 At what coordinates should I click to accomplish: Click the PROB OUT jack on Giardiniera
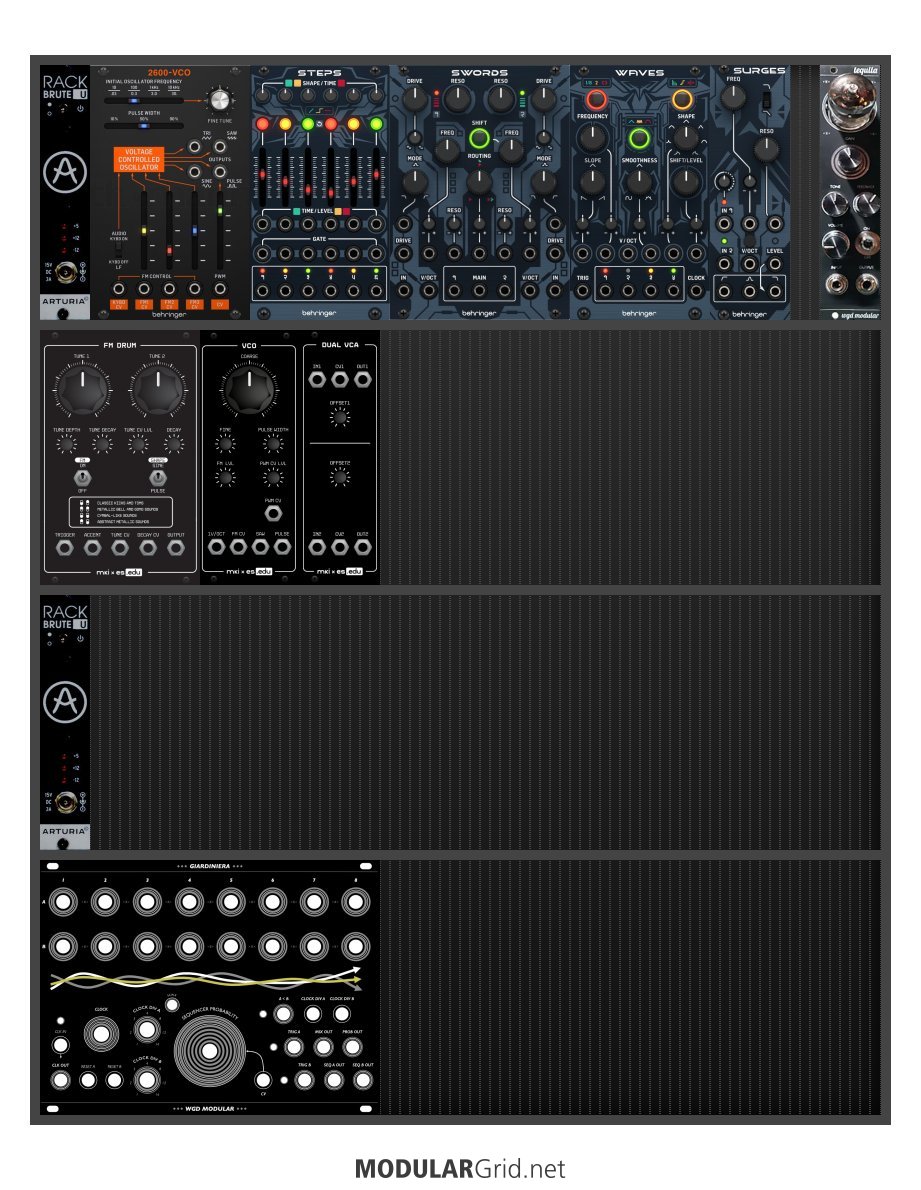pos(352,1047)
